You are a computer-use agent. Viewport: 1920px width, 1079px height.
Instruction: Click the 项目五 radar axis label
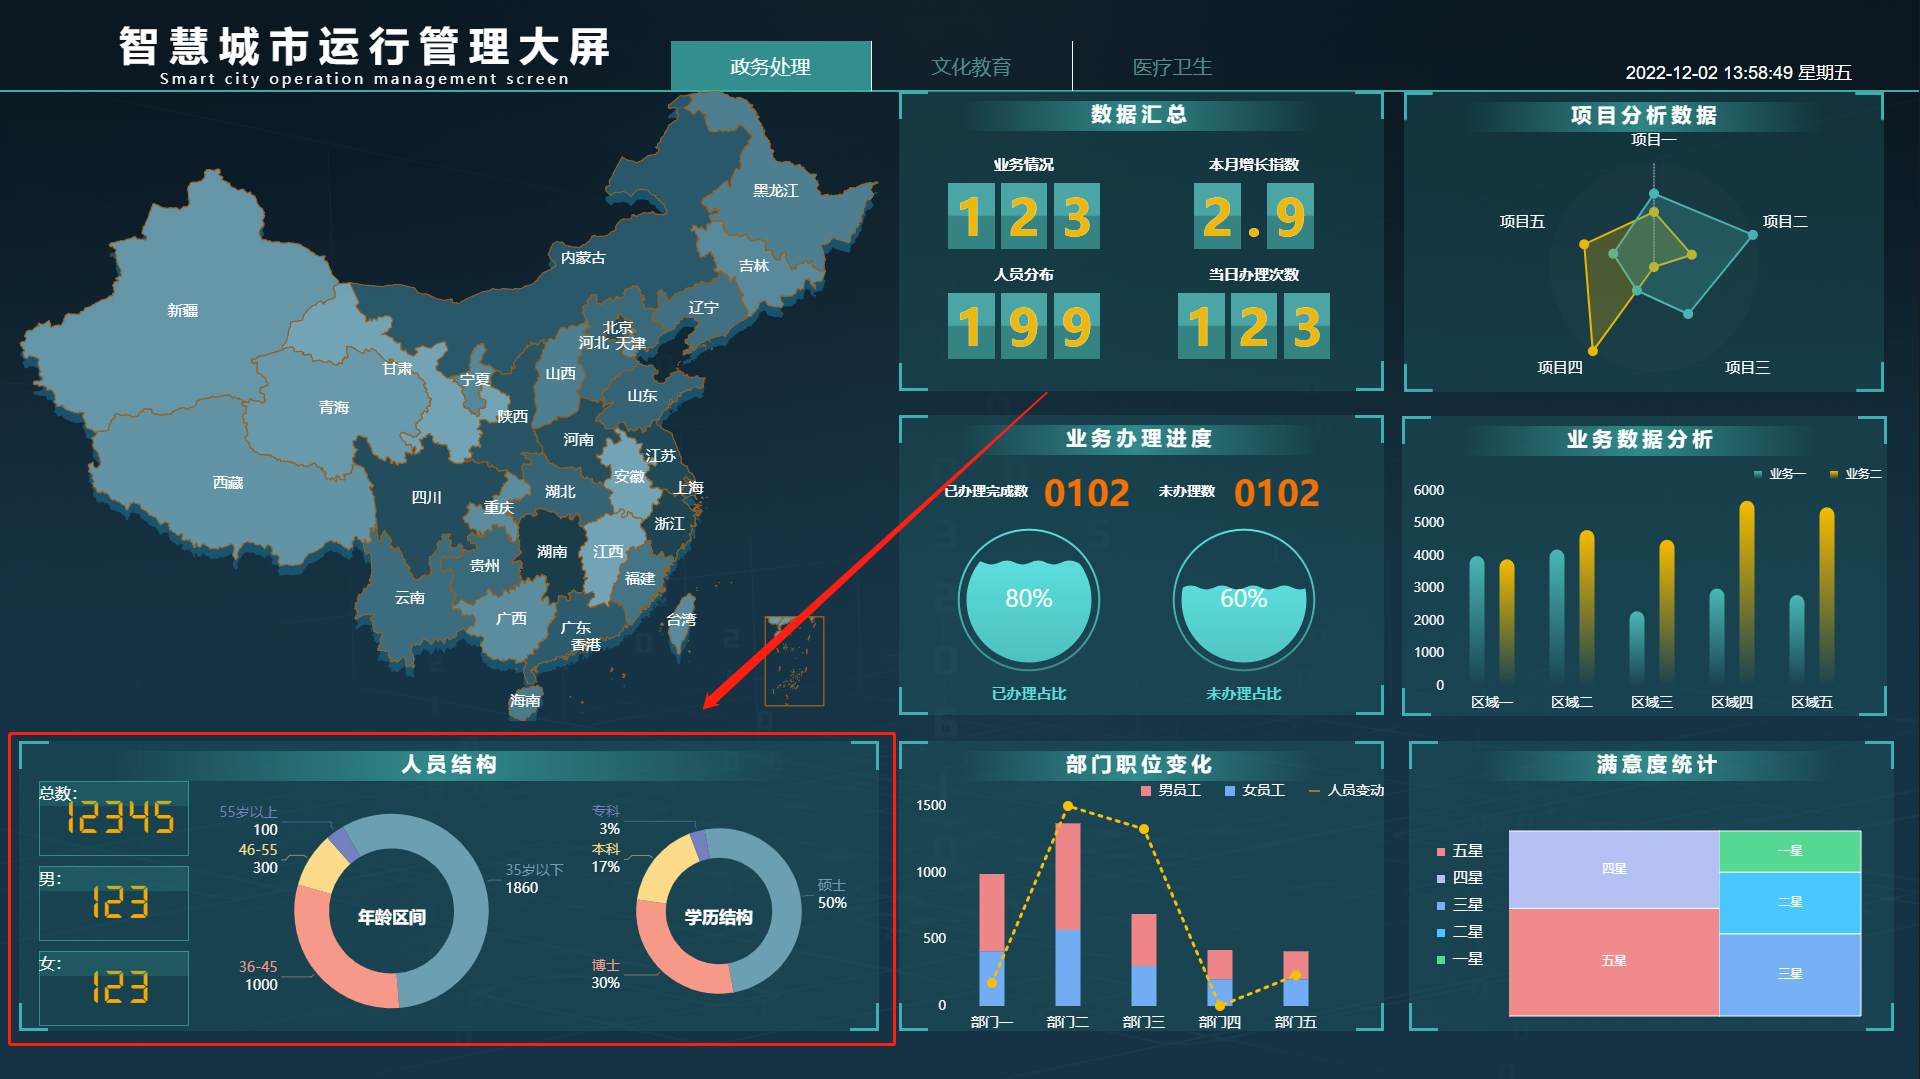(x=1522, y=222)
